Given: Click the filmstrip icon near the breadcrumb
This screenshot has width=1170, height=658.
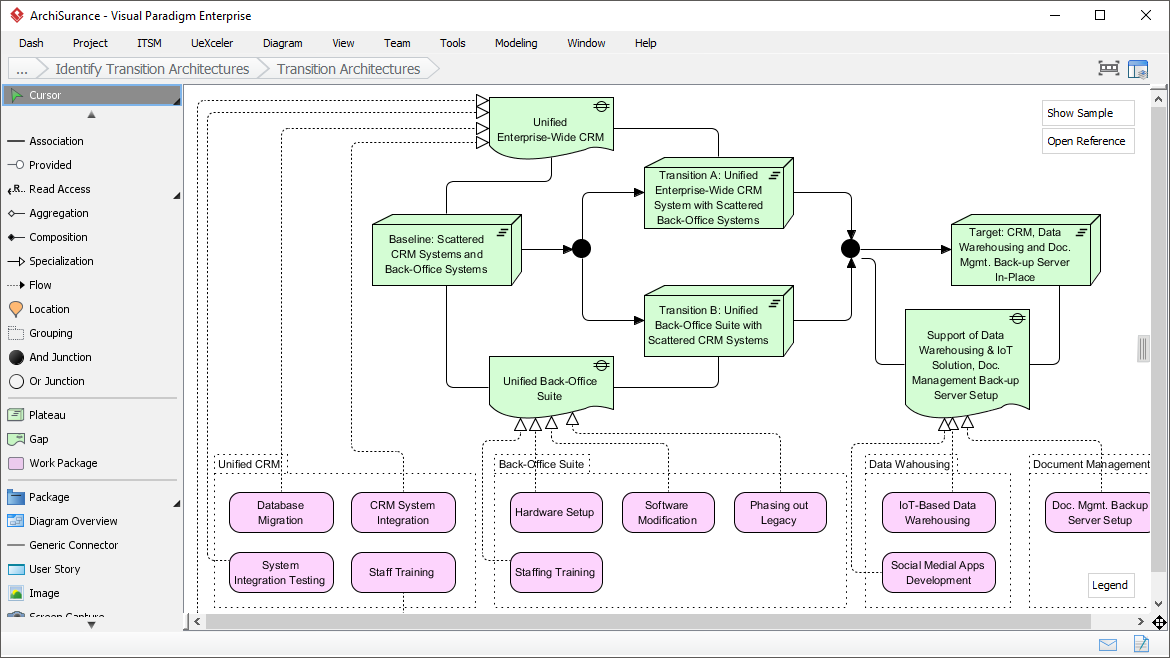Looking at the screenshot, I should click(x=1108, y=68).
